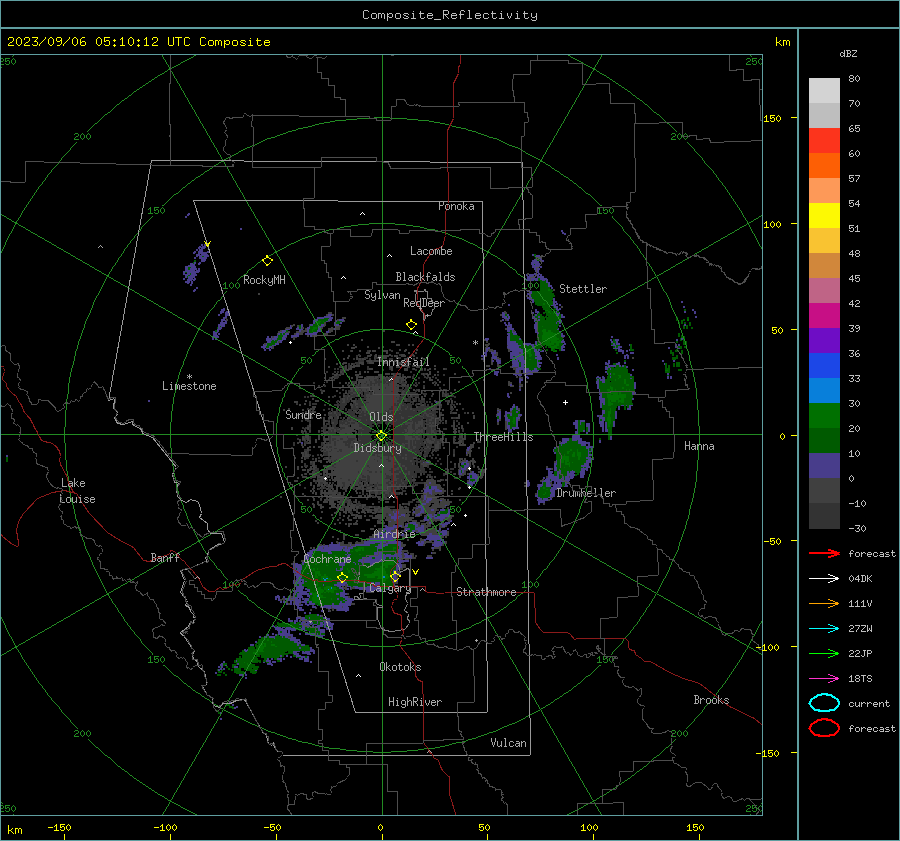Click the Lake Louise label

tap(78, 491)
